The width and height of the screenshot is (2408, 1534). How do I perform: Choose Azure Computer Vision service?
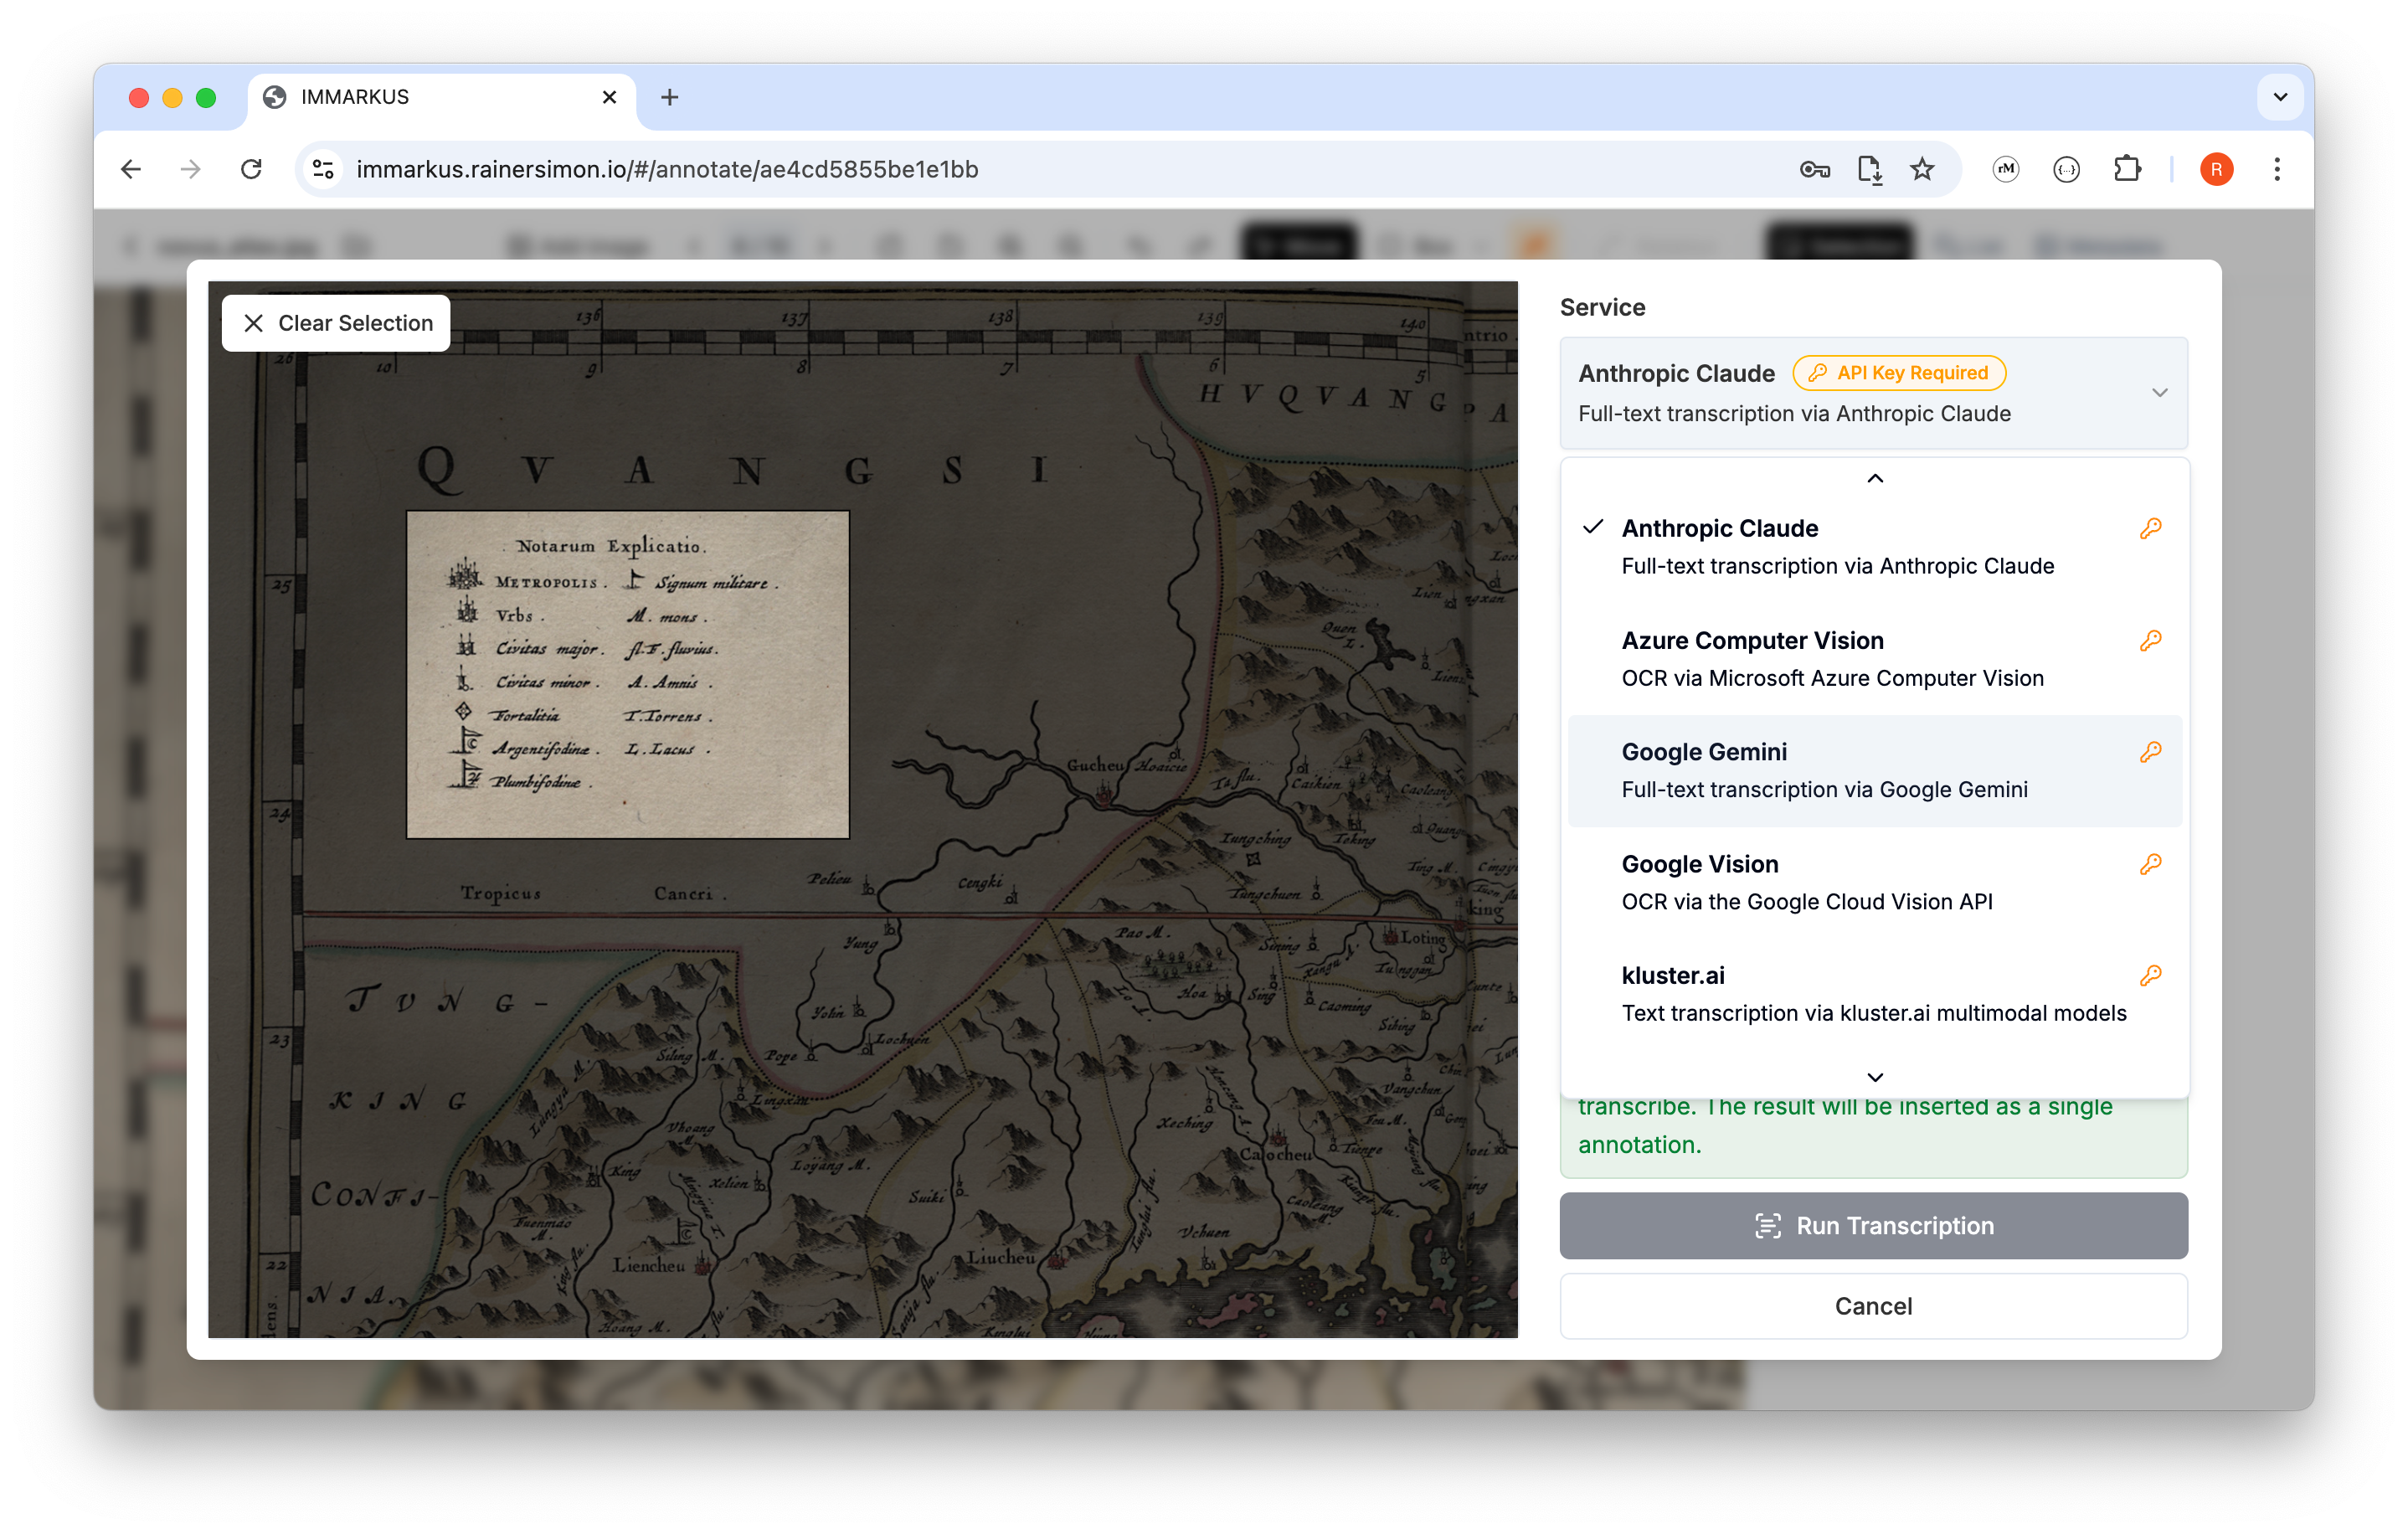click(x=1874, y=659)
